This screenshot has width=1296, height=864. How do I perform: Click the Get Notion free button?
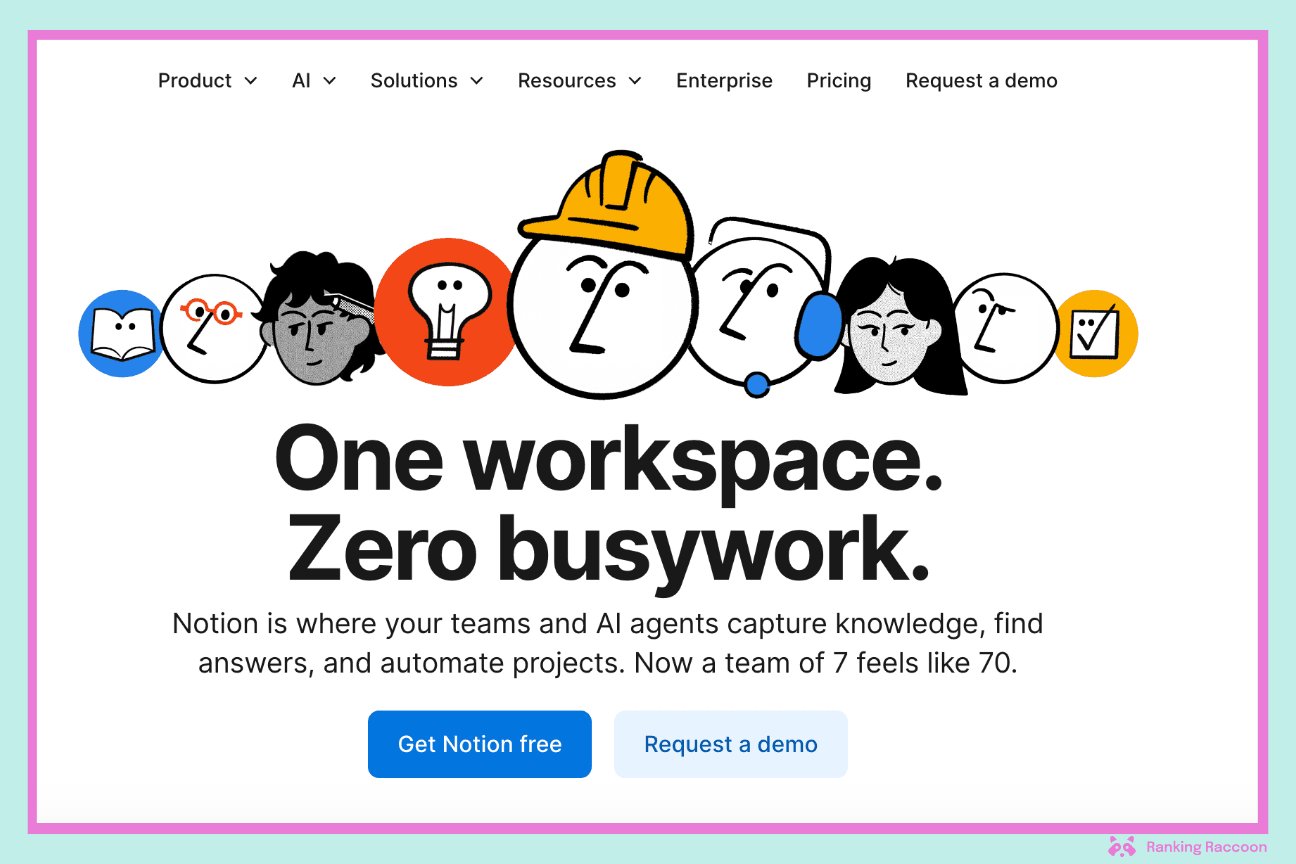click(479, 744)
